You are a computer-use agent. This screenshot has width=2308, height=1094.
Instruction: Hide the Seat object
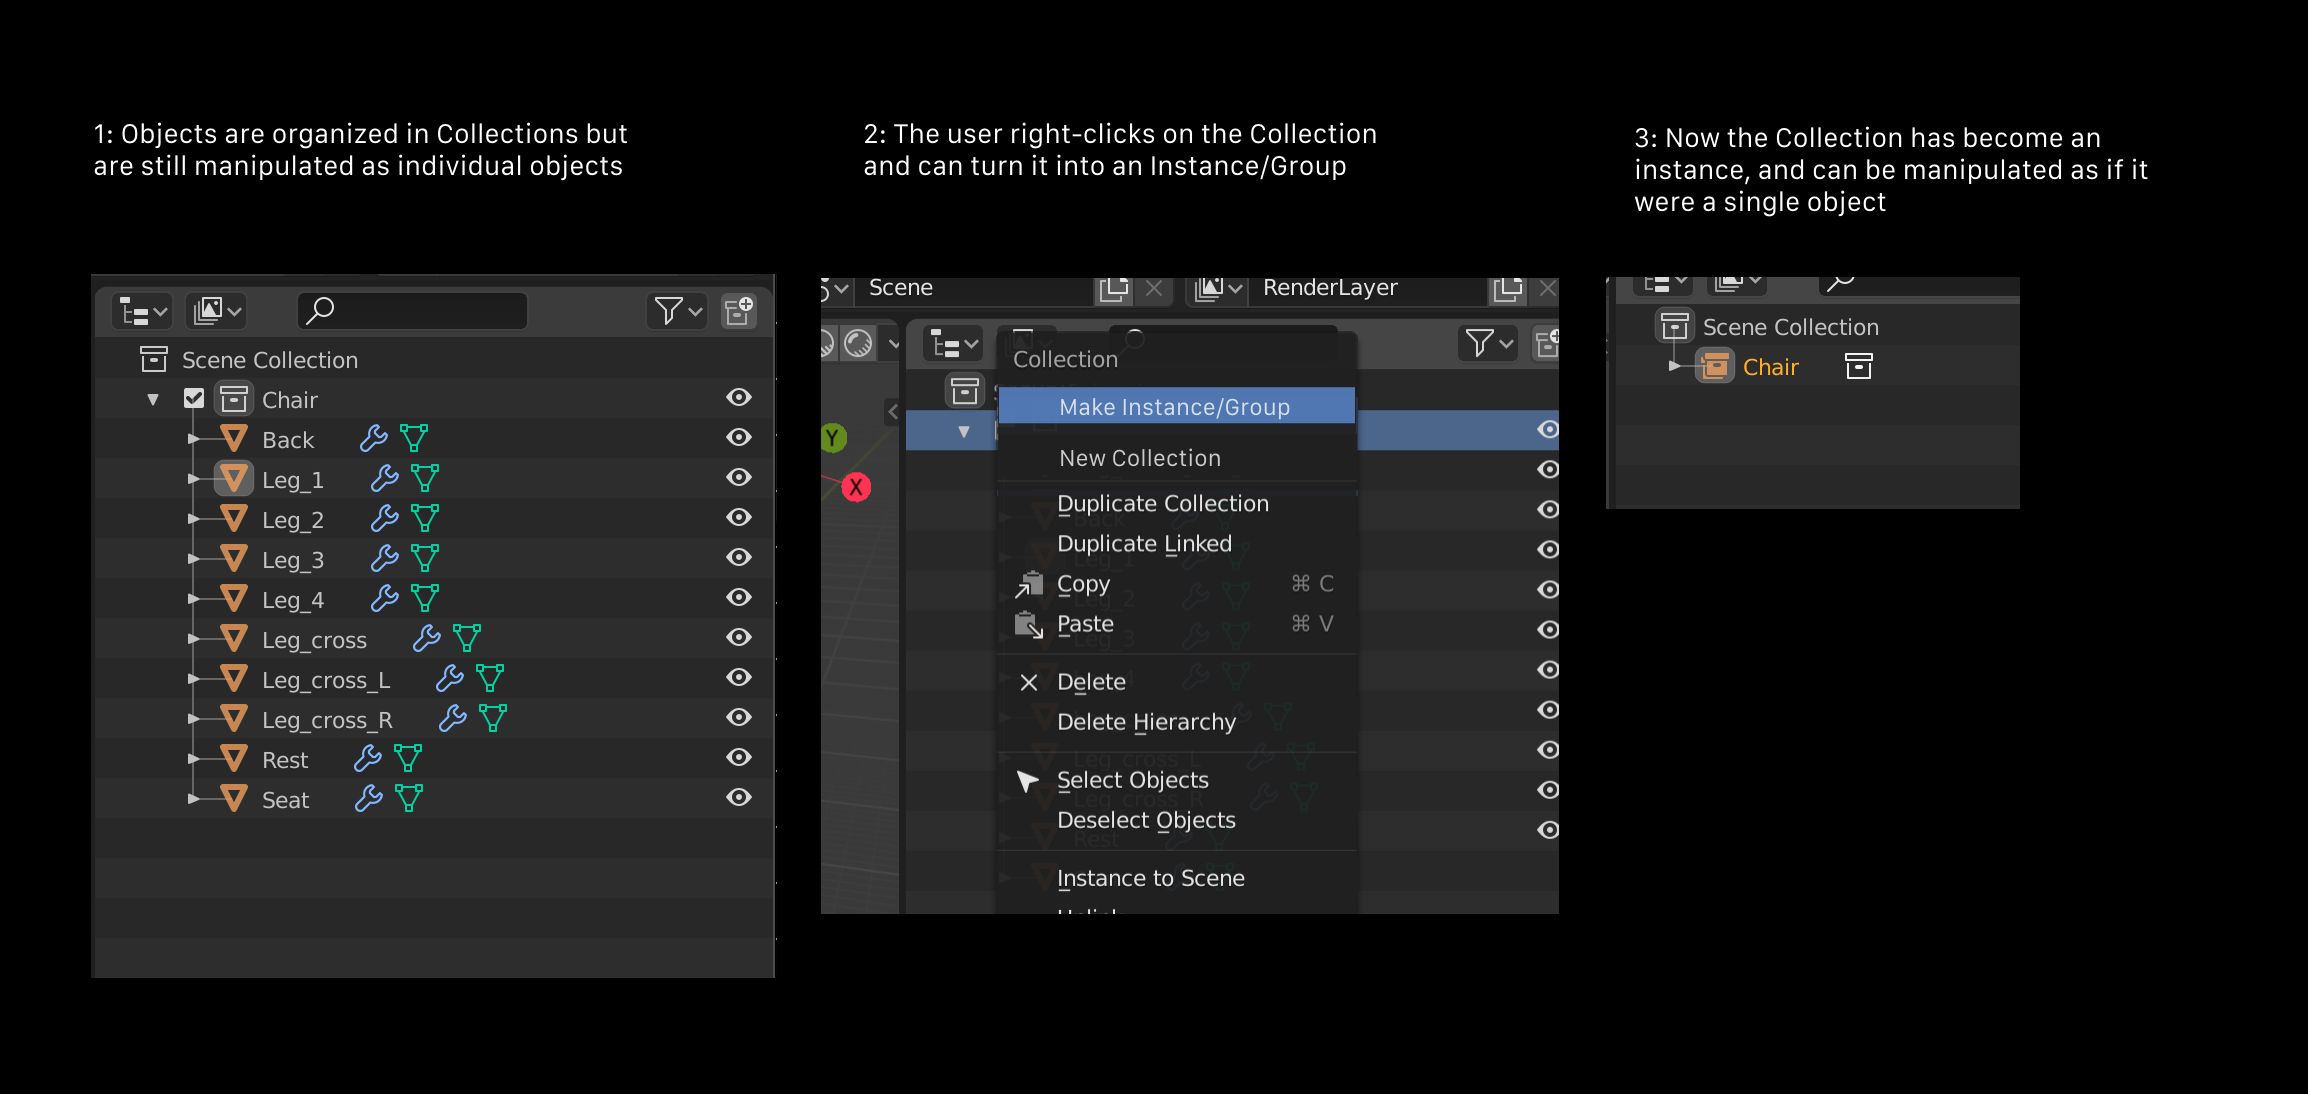[739, 797]
